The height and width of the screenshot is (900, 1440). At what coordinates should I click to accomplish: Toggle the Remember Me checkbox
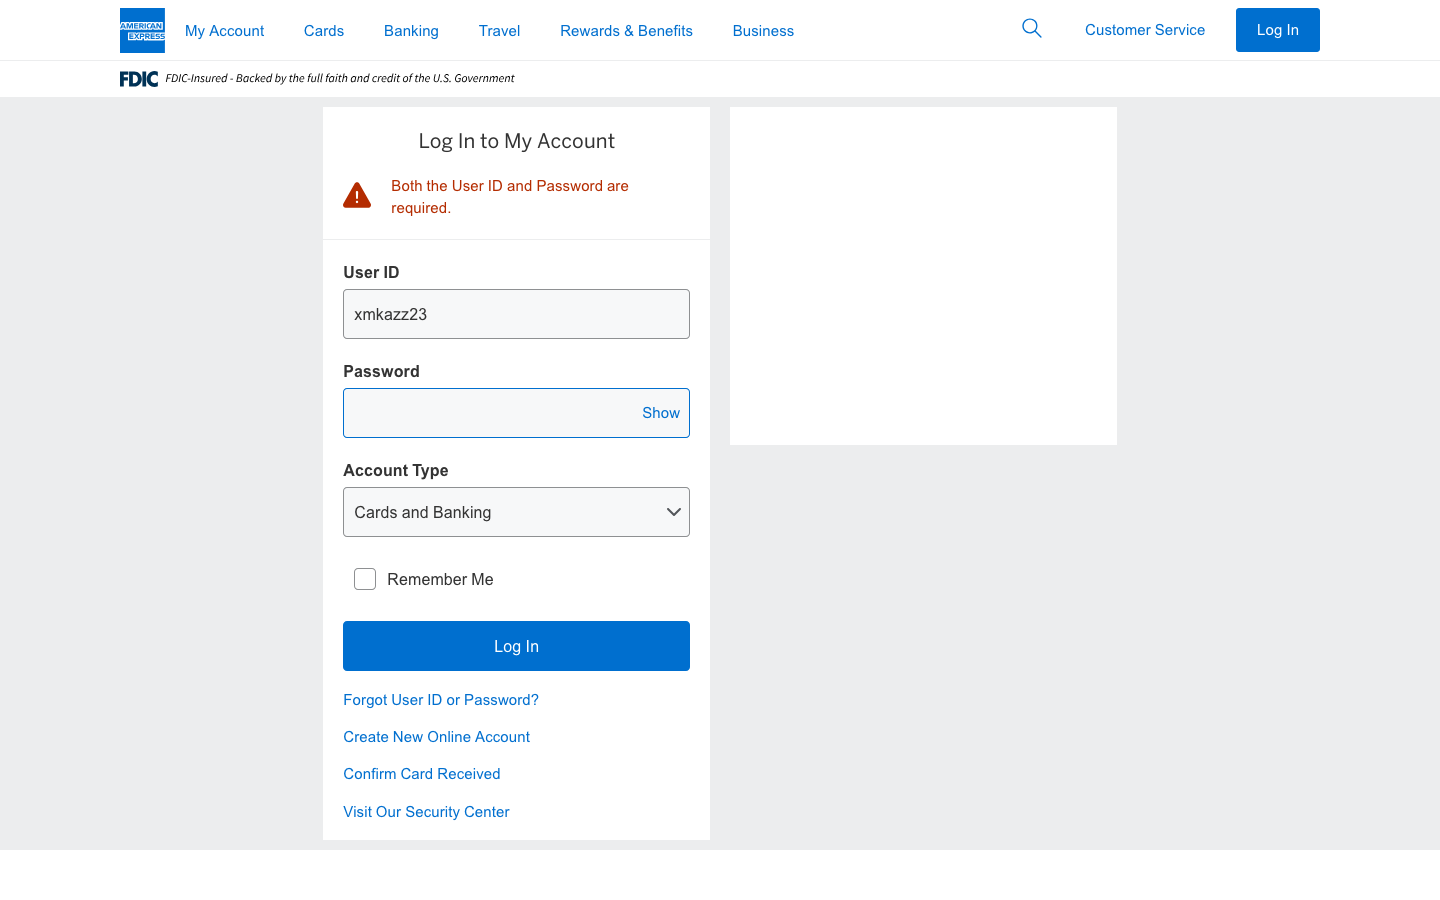(x=365, y=579)
